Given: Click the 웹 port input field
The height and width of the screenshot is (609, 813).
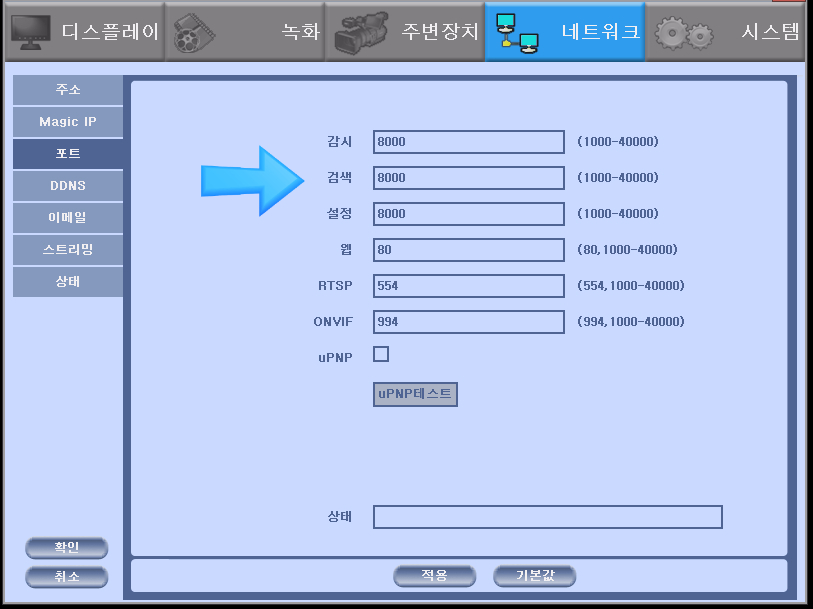Looking at the screenshot, I should coord(469,250).
